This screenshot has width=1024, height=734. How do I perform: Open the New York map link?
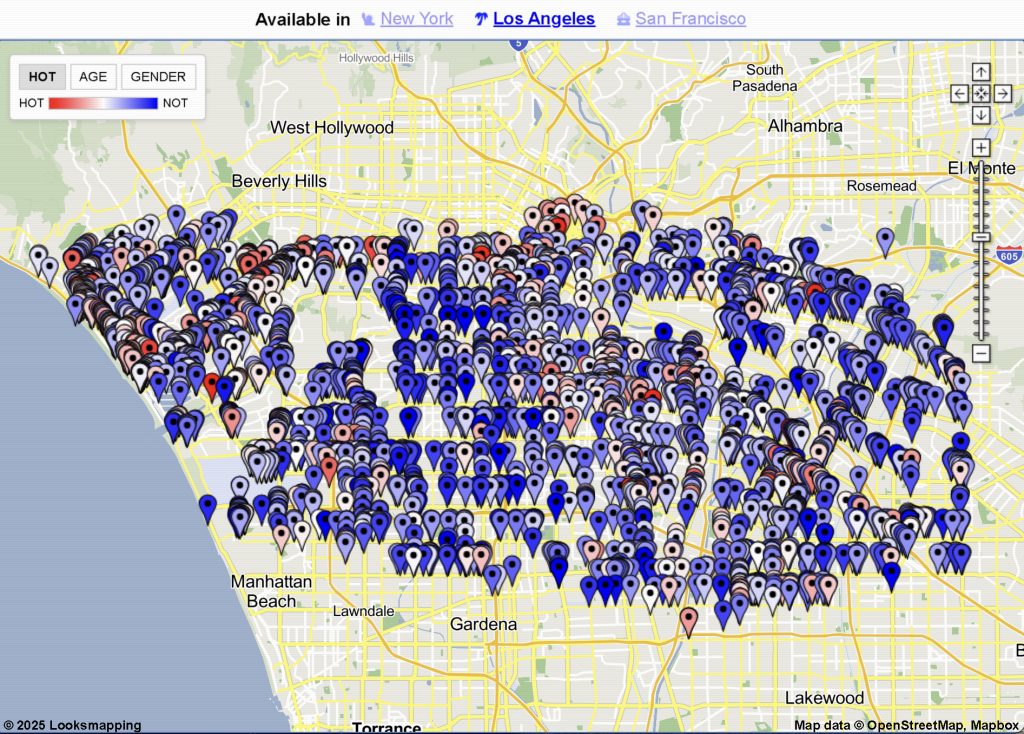click(417, 19)
